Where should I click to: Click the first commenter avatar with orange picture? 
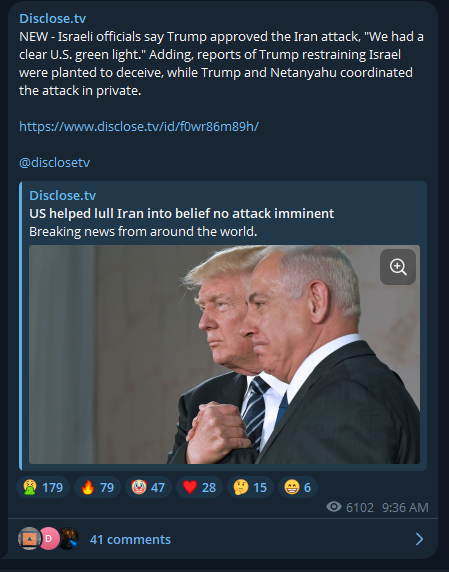[x=29, y=538]
